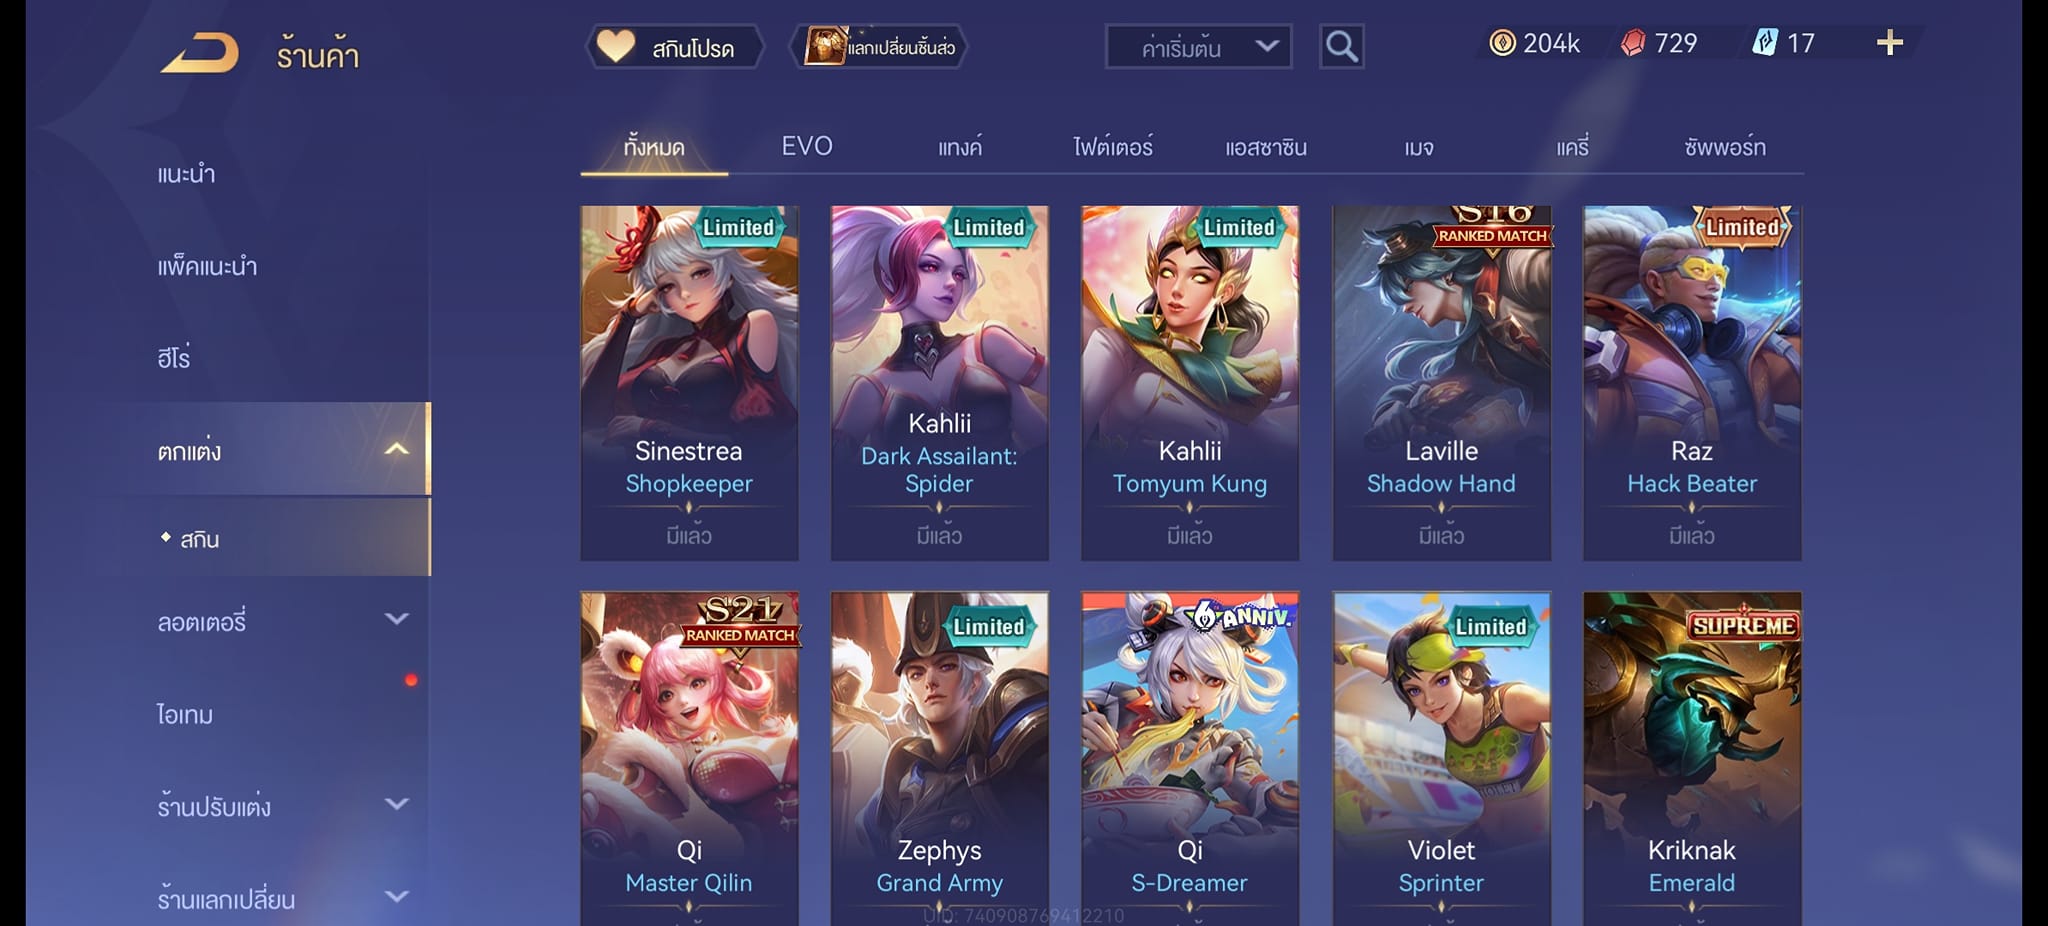Open Sinestrea Shopkeeper skin card
Viewport: 2048px width, 926px height.
[689, 383]
